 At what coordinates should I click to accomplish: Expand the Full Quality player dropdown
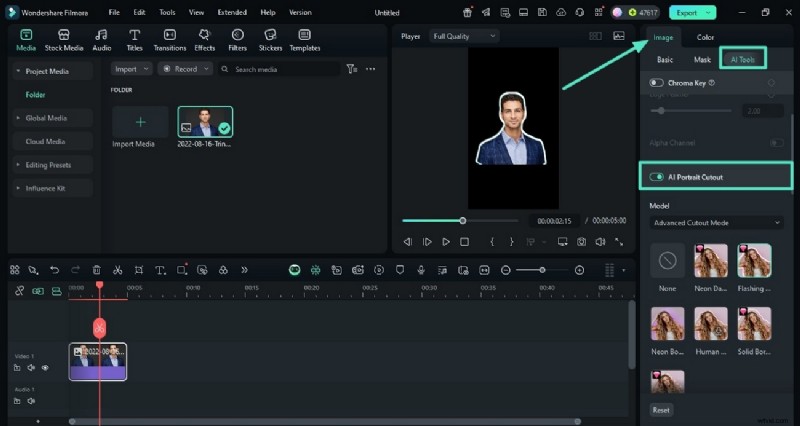coord(464,36)
